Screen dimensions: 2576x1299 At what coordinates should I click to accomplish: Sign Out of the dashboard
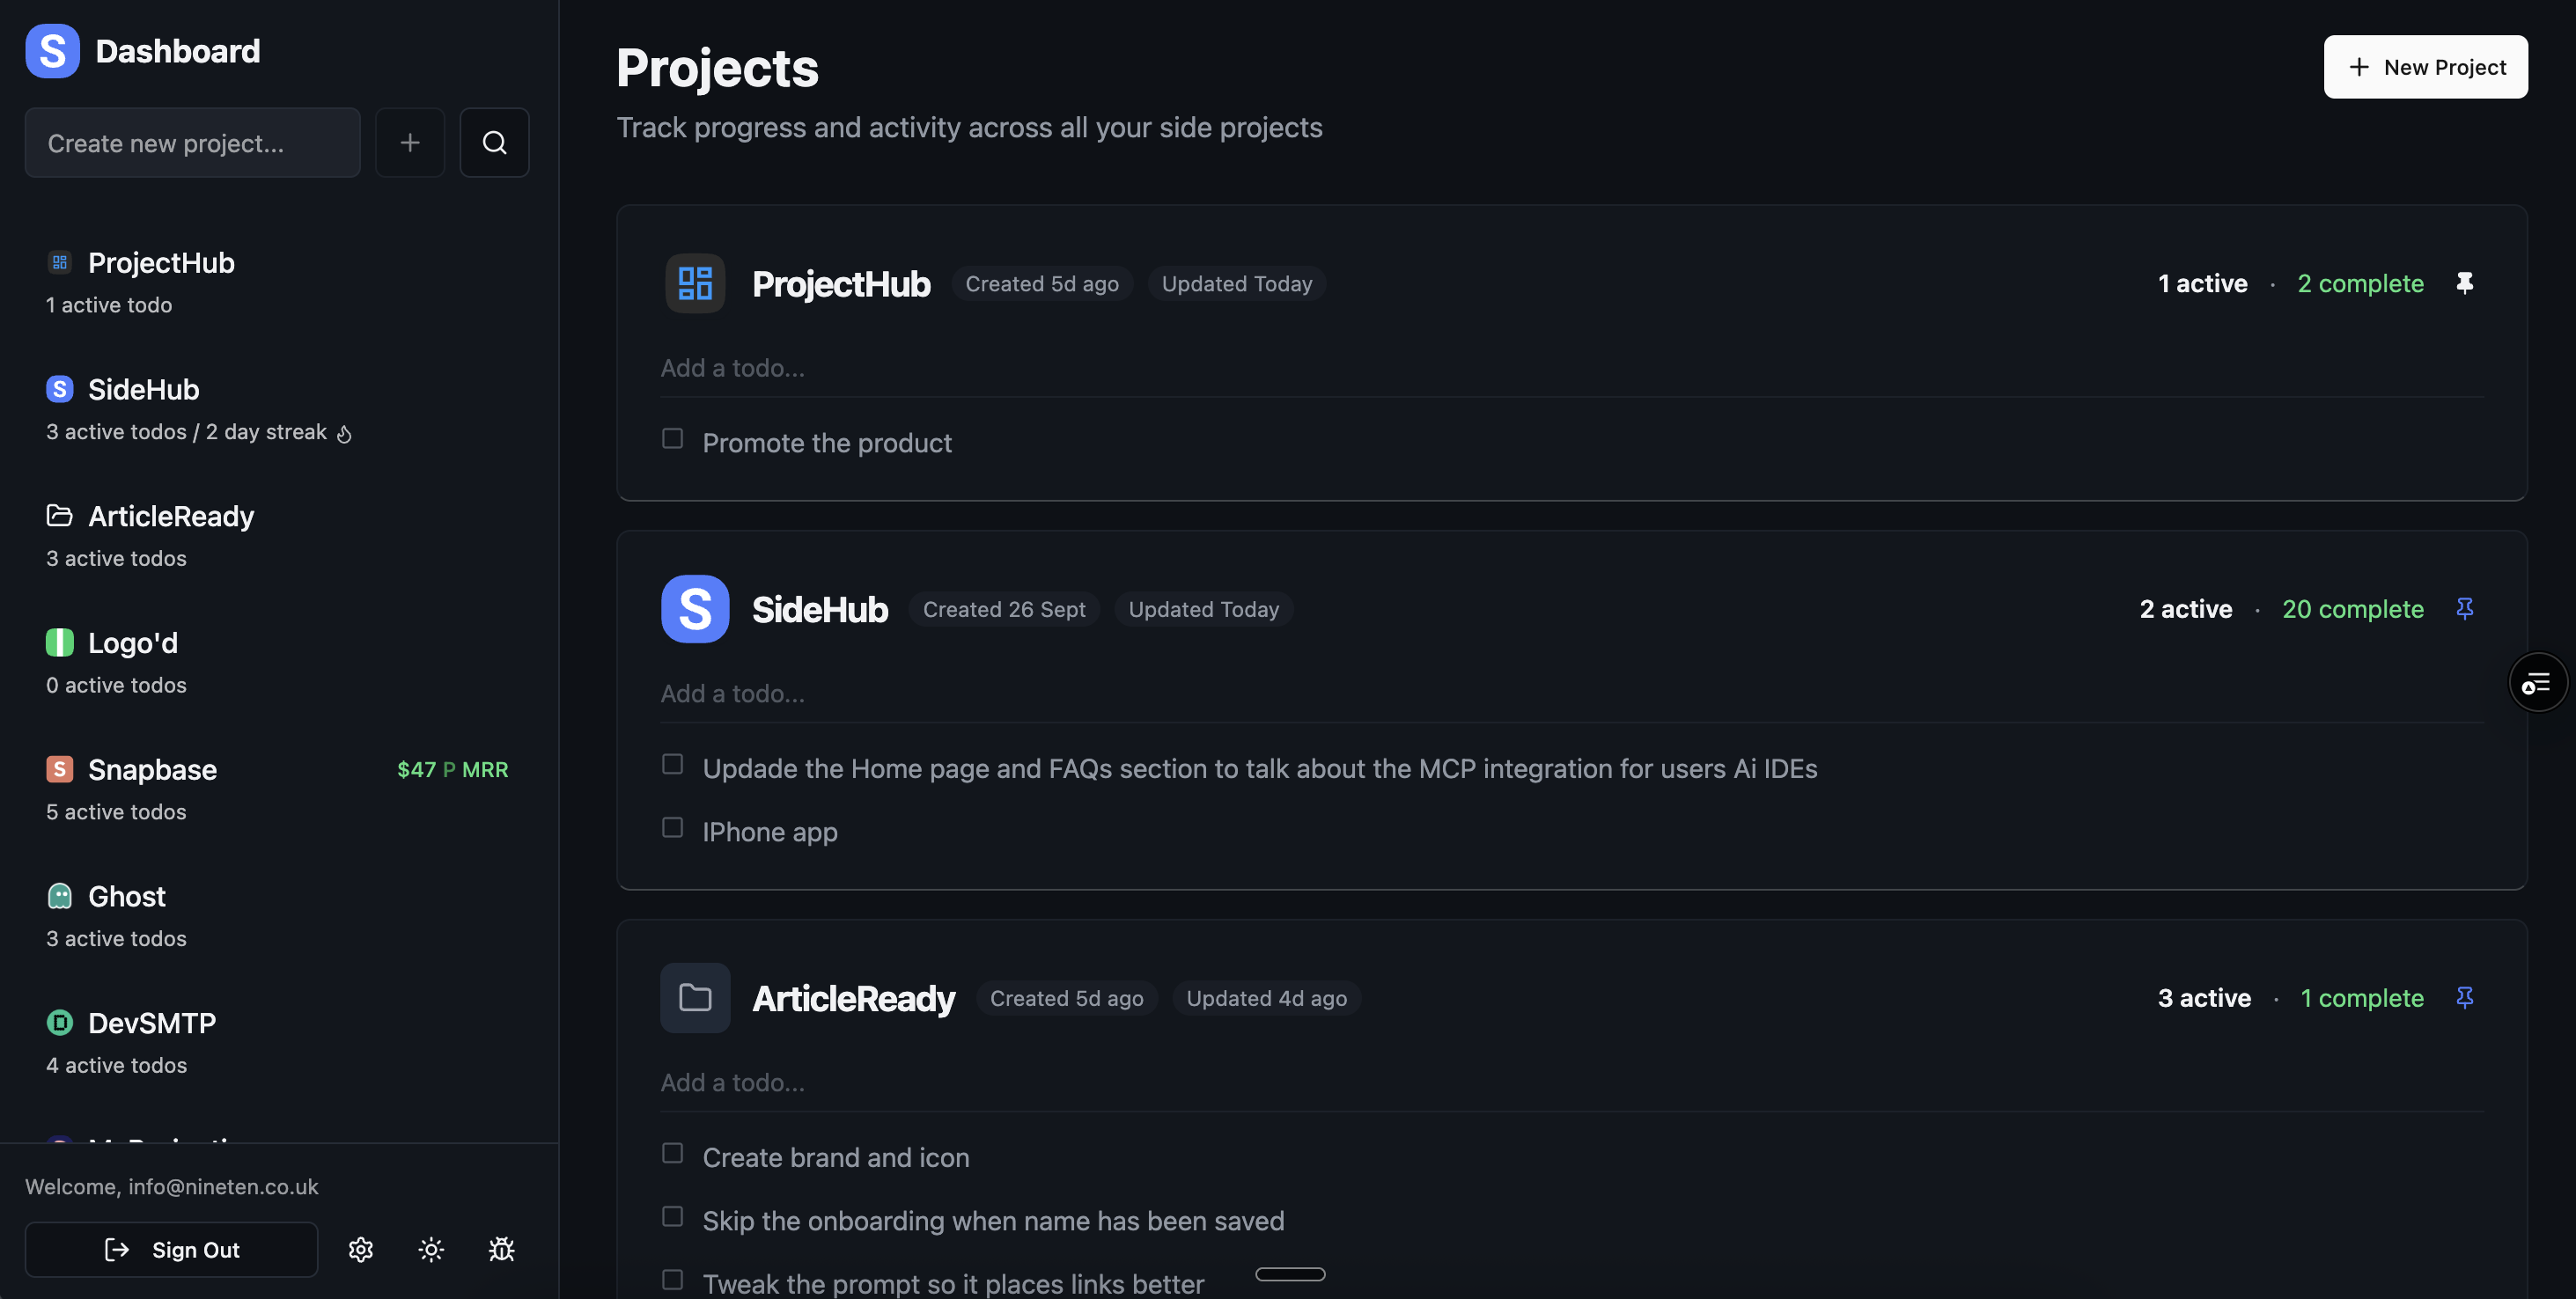[171, 1249]
